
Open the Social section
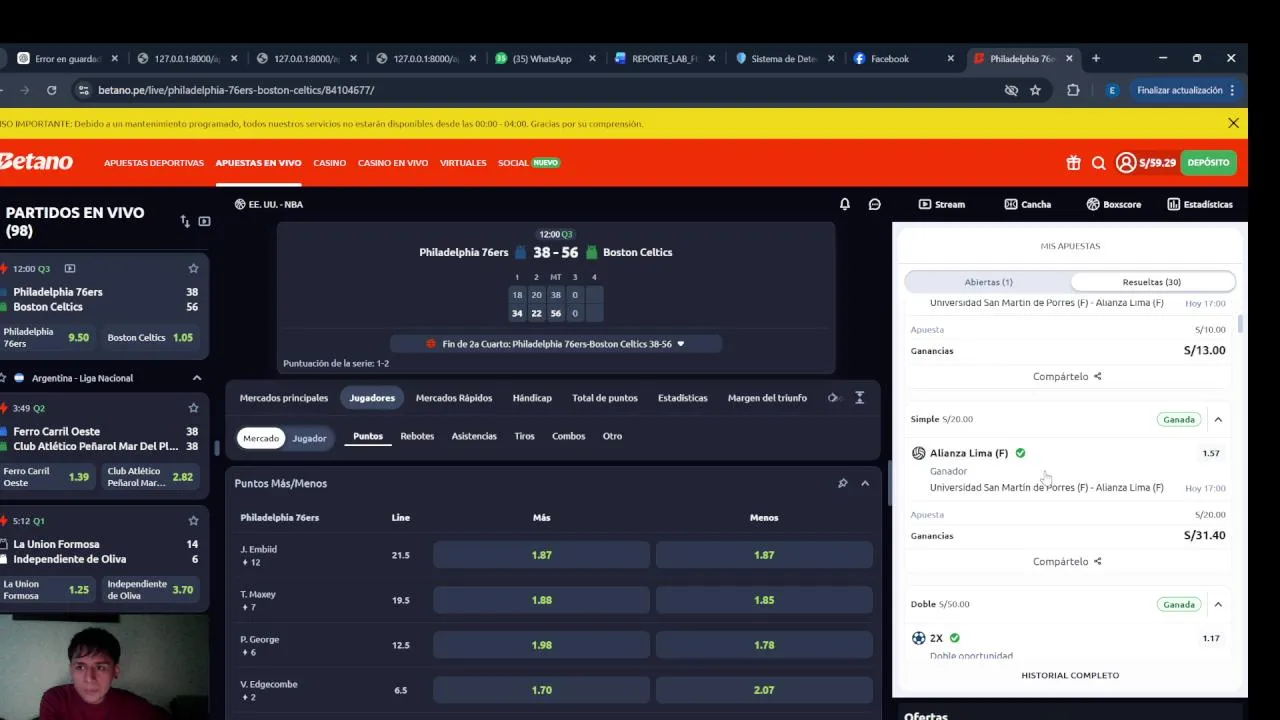(529, 163)
